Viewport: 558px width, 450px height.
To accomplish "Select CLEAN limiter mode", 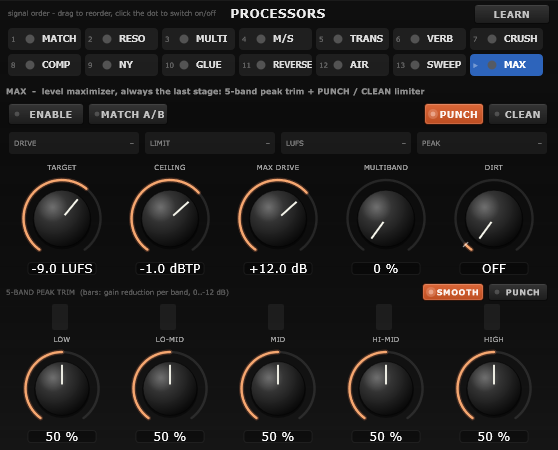I will click(x=518, y=114).
